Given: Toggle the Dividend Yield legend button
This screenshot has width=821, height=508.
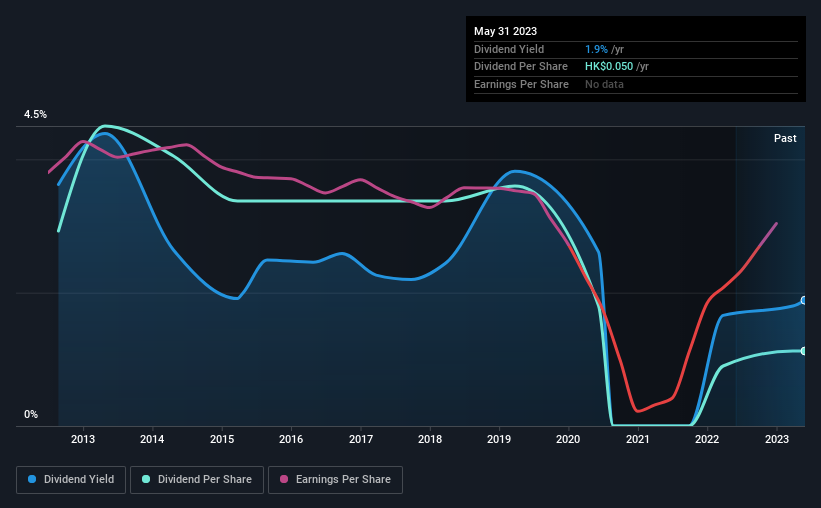Looking at the screenshot, I should tap(71, 480).
